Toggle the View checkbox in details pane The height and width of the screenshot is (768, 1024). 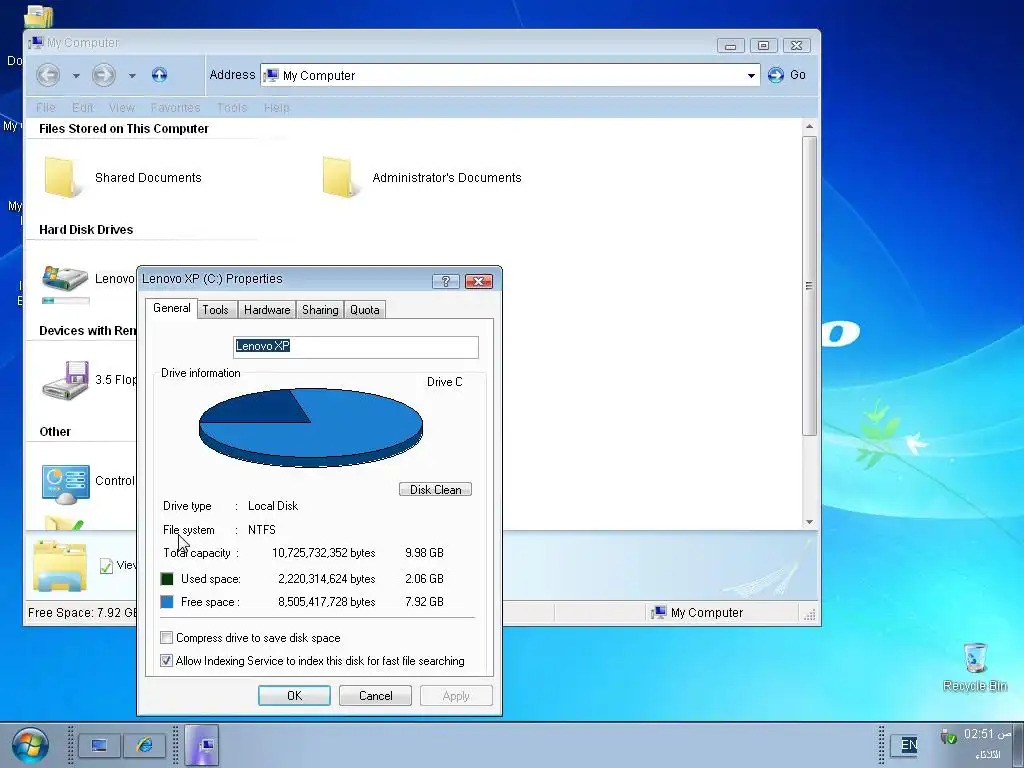click(106, 566)
